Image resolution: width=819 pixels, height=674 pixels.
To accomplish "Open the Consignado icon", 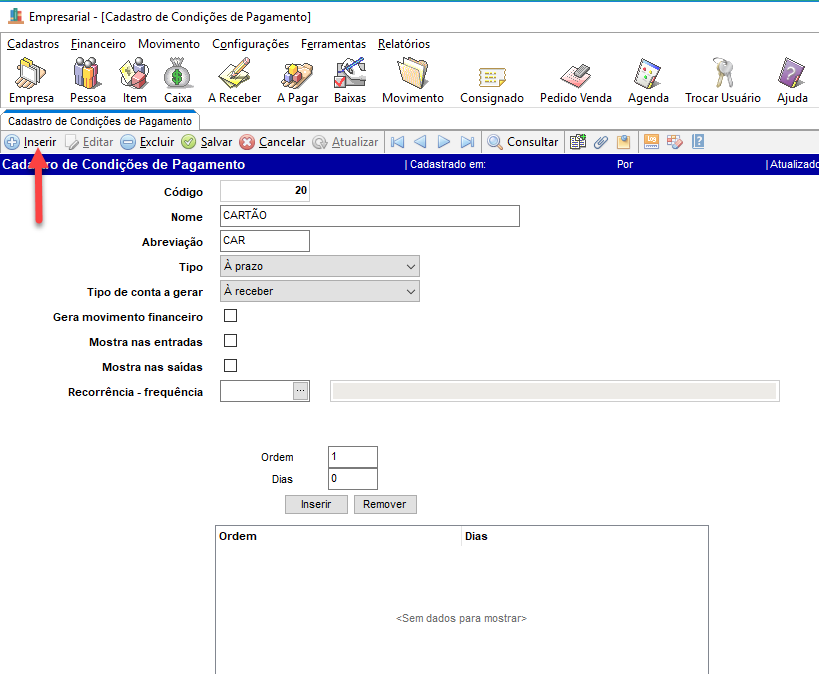I will click(491, 80).
